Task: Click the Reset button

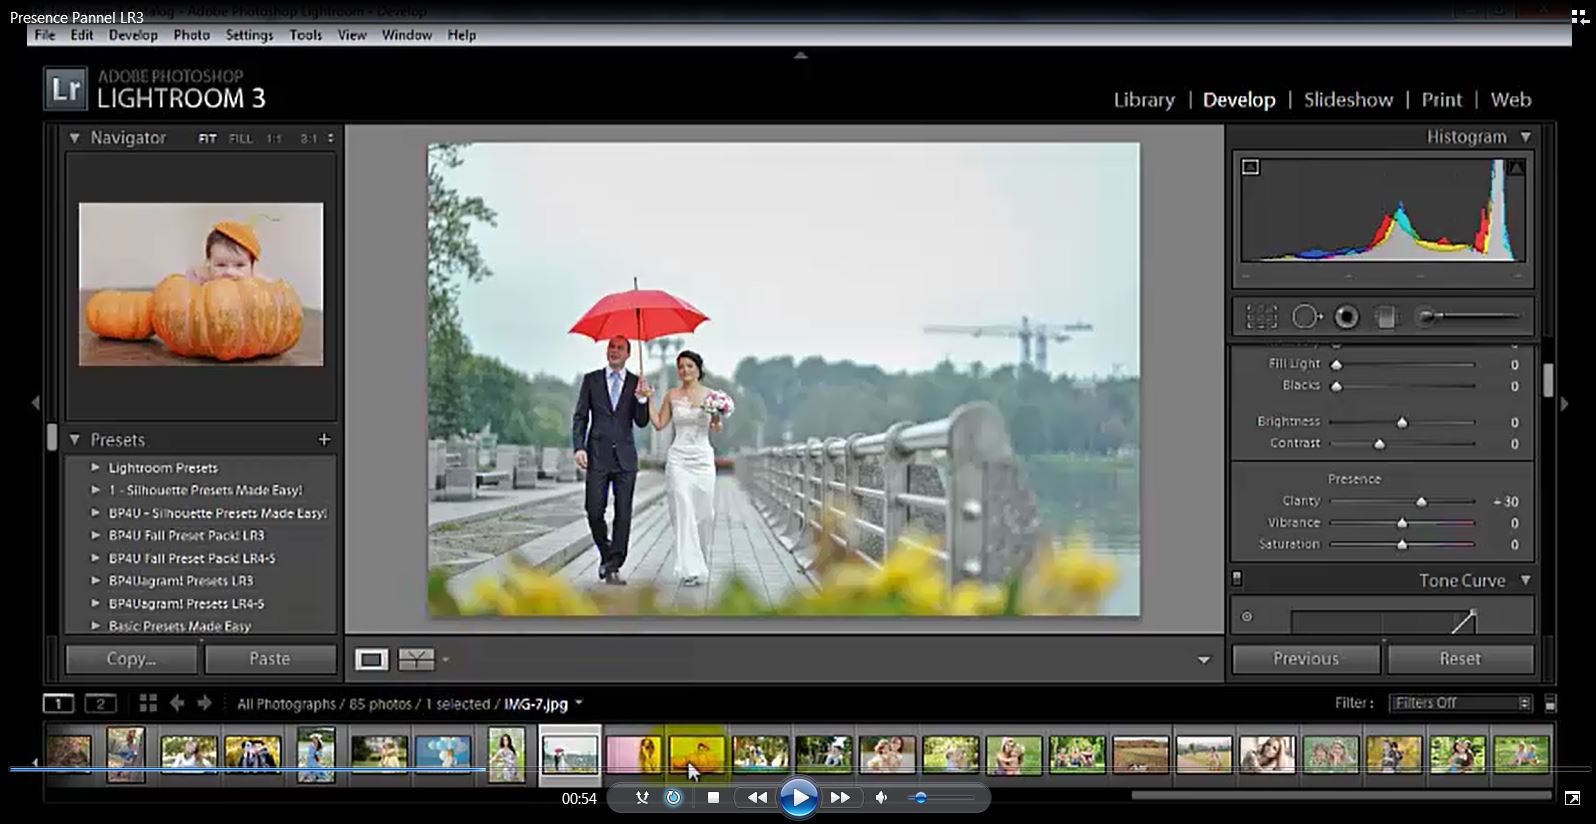Action: click(x=1460, y=659)
